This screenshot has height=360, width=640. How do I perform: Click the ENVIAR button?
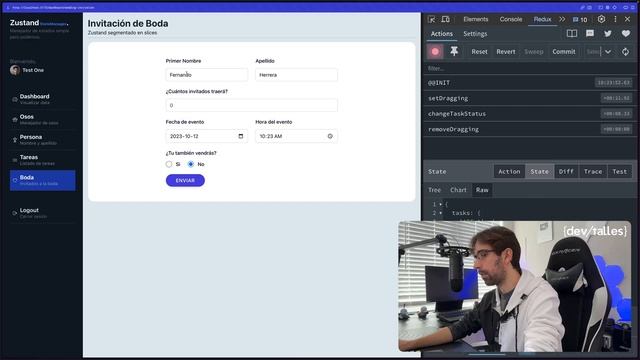click(x=185, y=180)
